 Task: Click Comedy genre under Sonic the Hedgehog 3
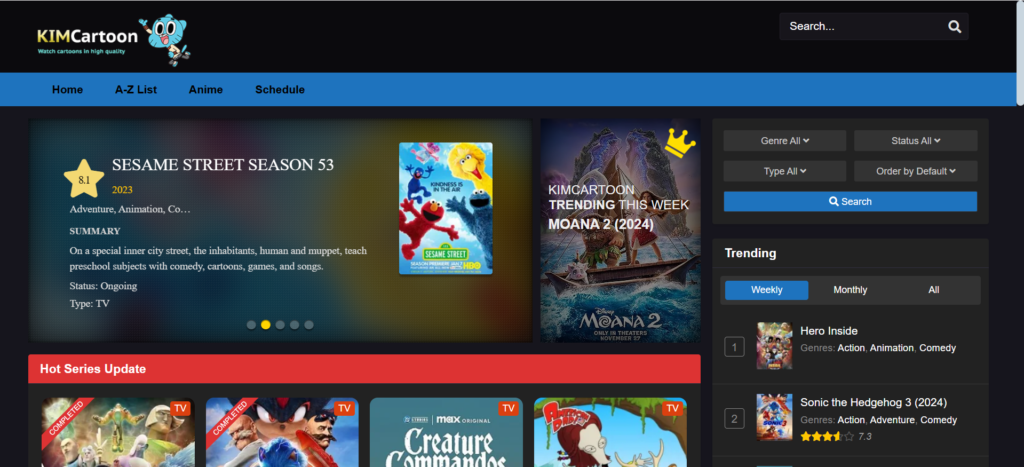click(938, 420)
